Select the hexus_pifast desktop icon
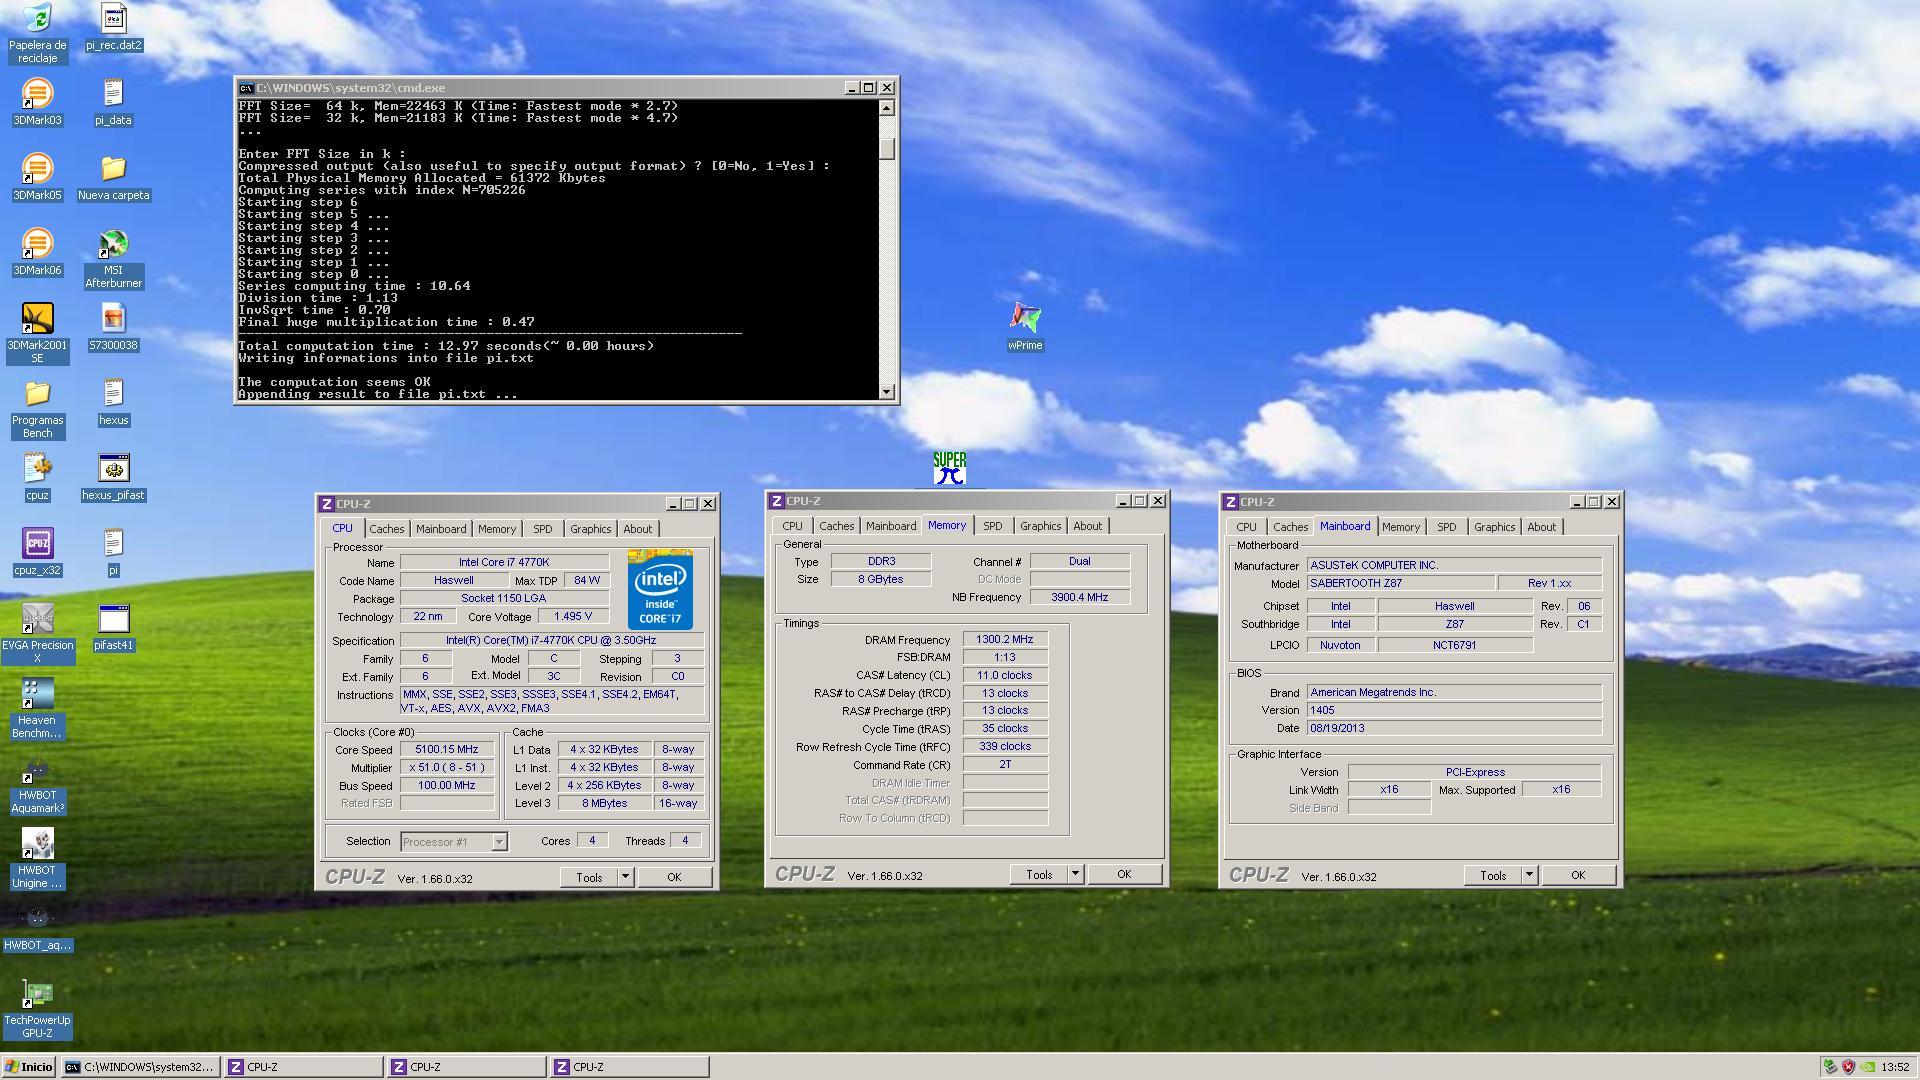Image resolution: width=1920 pixels, height=1080 pixels. coord(113,477)
